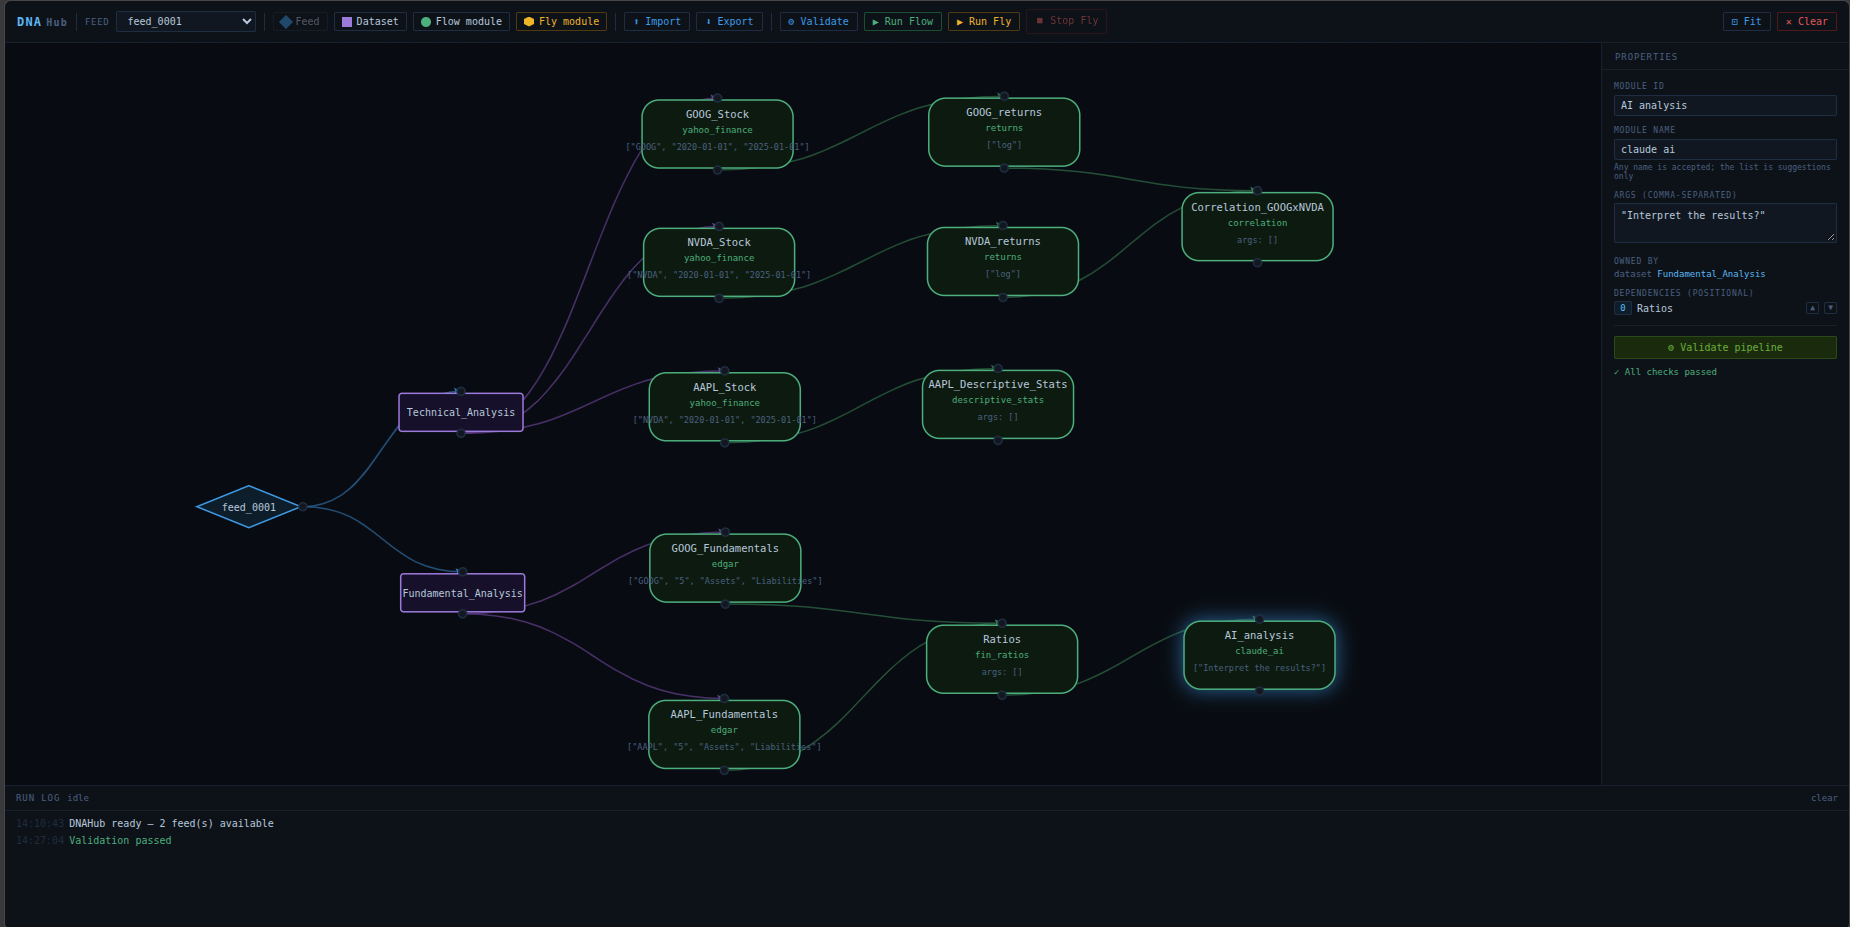Select the AAPL_Stock module node
Image resolution: width=1850 pixels, height=927 pixels.
tap(725, 407)
